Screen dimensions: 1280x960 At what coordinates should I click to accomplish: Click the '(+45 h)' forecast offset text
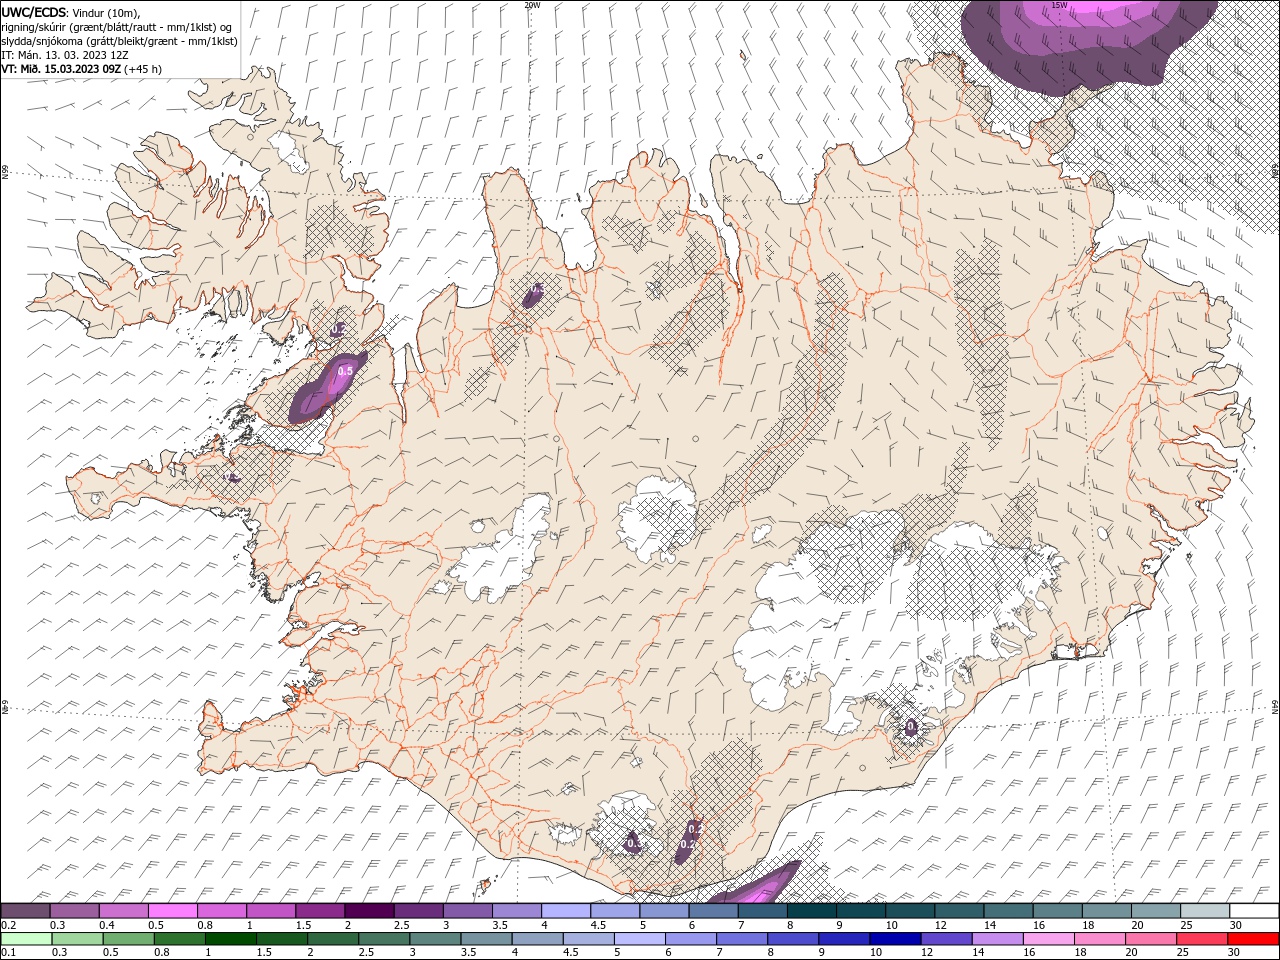143,69
